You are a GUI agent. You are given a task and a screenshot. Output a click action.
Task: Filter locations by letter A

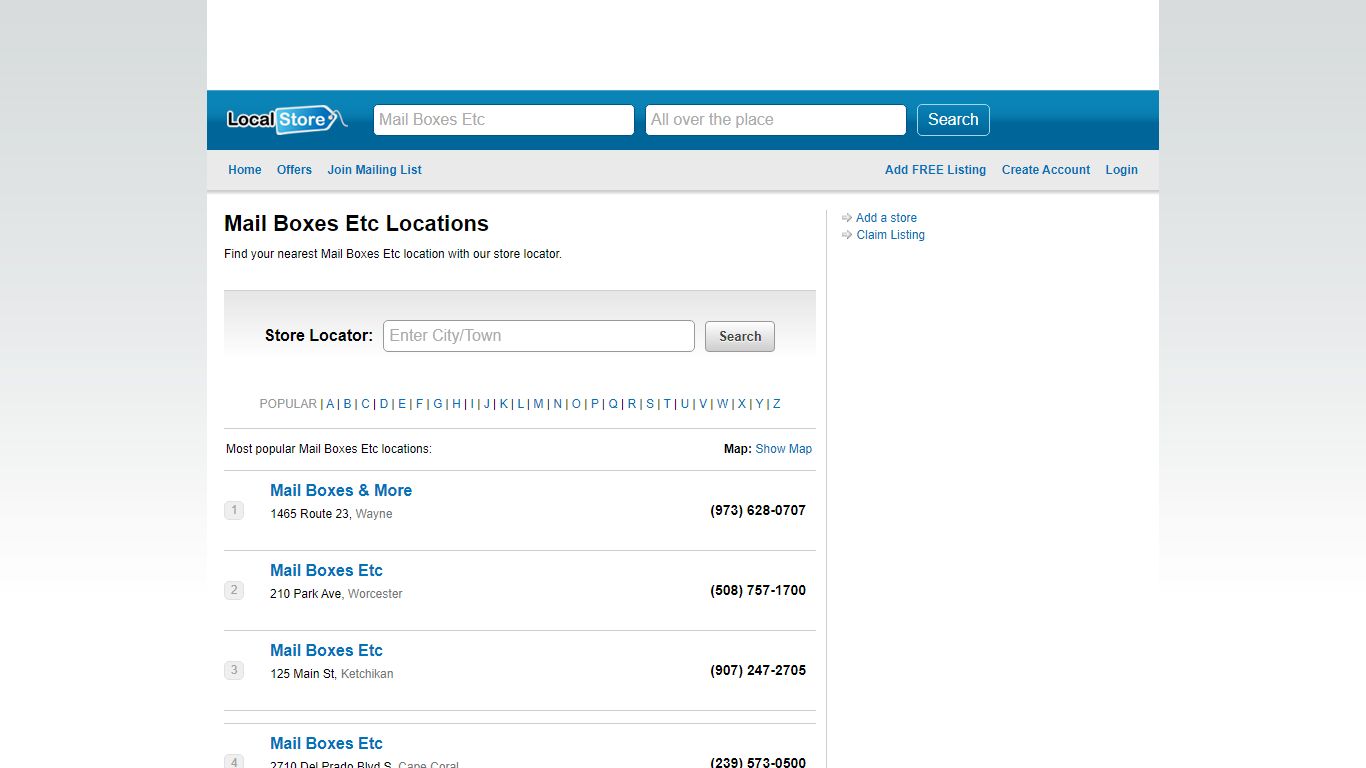(330, 404)
